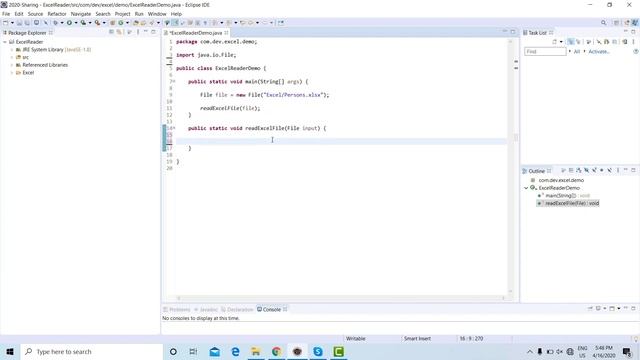
Task: Click the Save toolbar icon
Action: point(19,23)
